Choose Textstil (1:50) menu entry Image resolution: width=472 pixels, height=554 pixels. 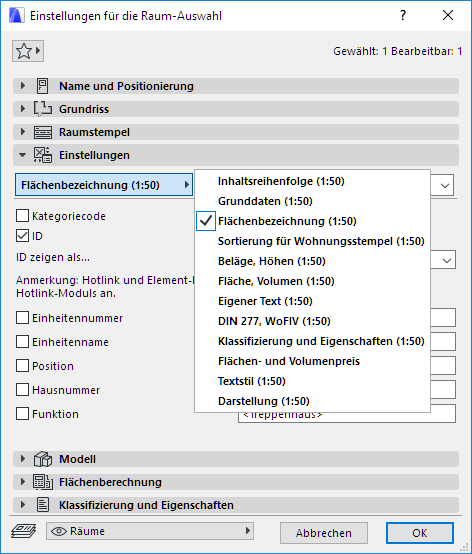312,381
